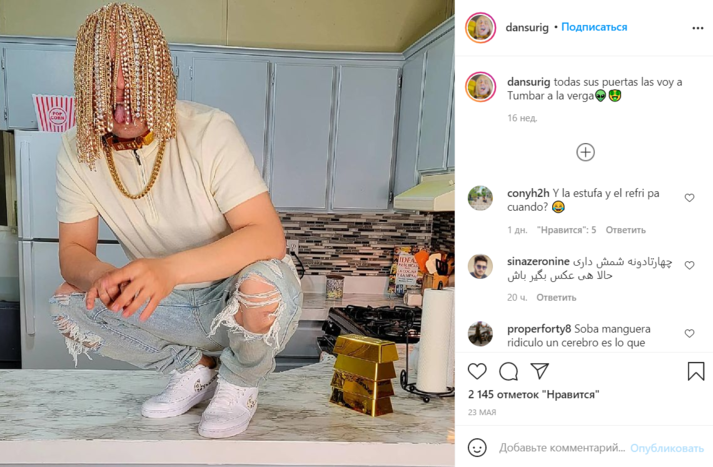Save post with the bookmark icon
The height and width of the screenshot is (467, 713).
[x=696, y=371]
